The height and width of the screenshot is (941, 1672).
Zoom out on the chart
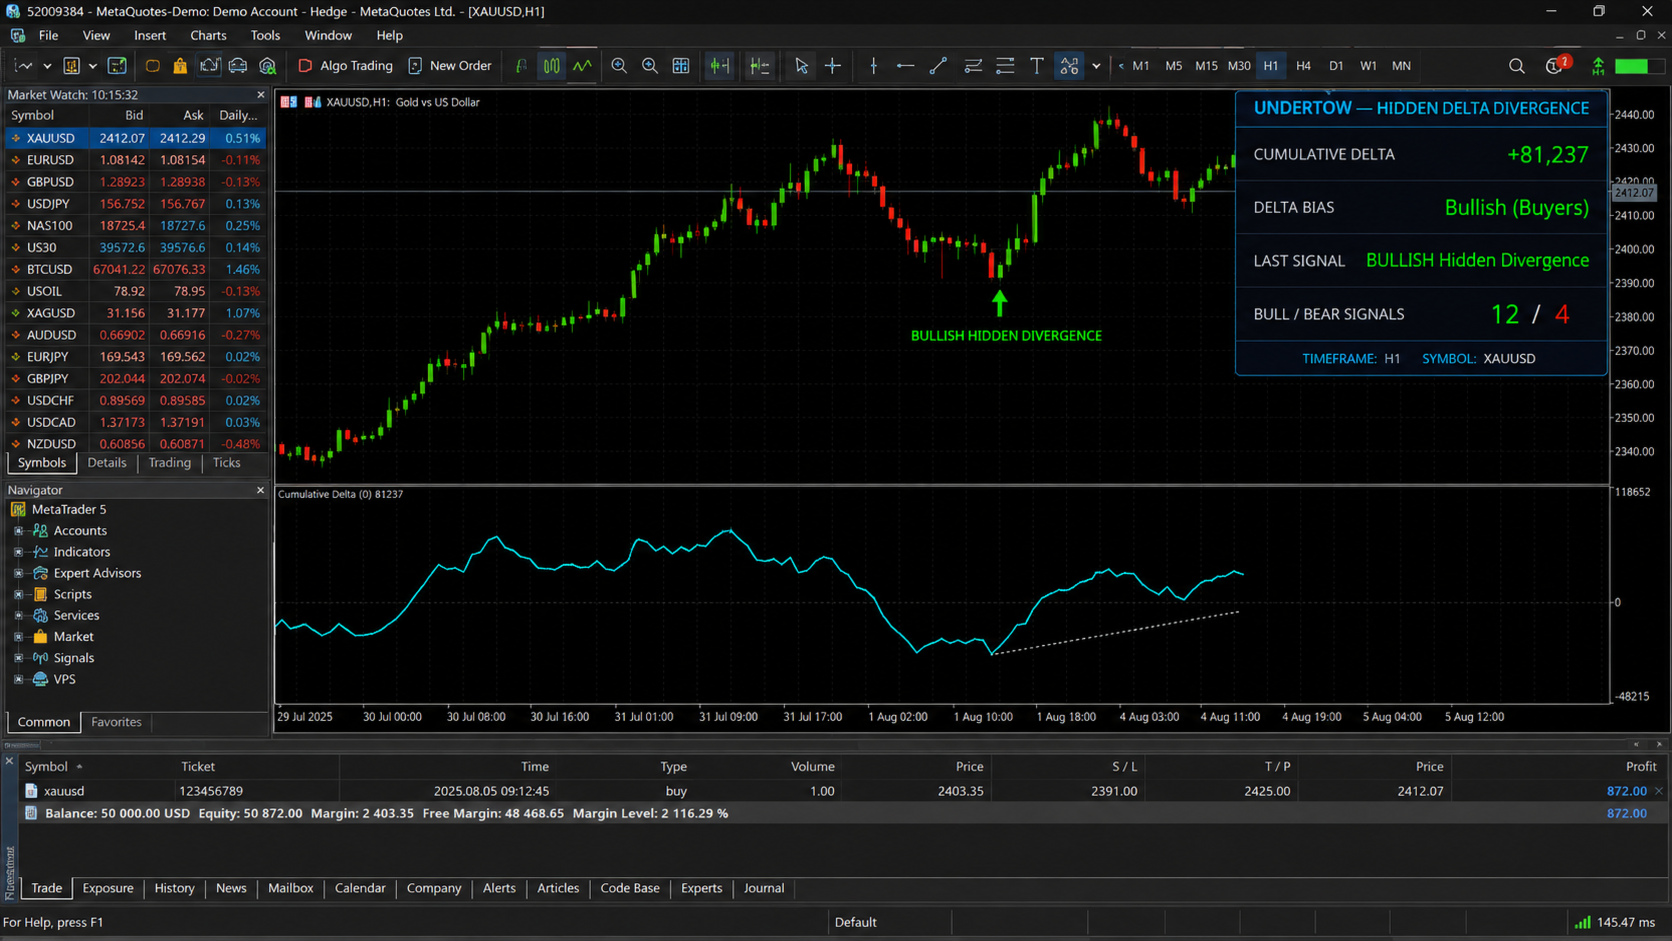650,66
